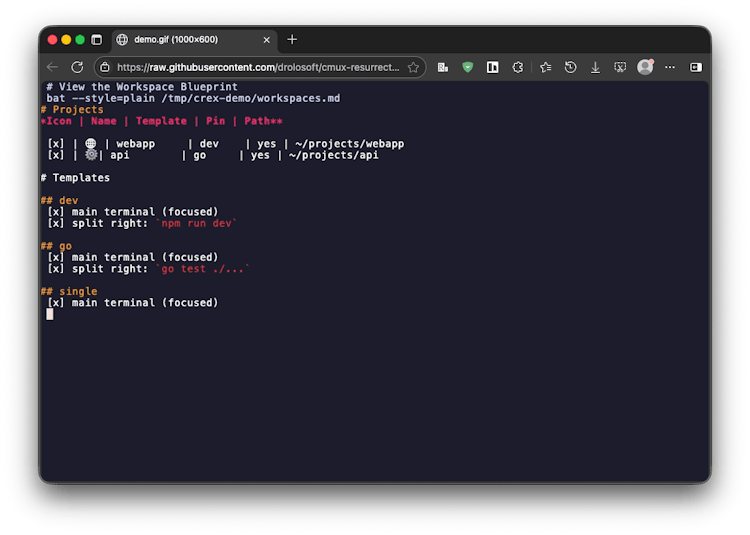Open the Downloads arrow icon
Viewport: 750px width, 535px height.
tap(595, 67)
